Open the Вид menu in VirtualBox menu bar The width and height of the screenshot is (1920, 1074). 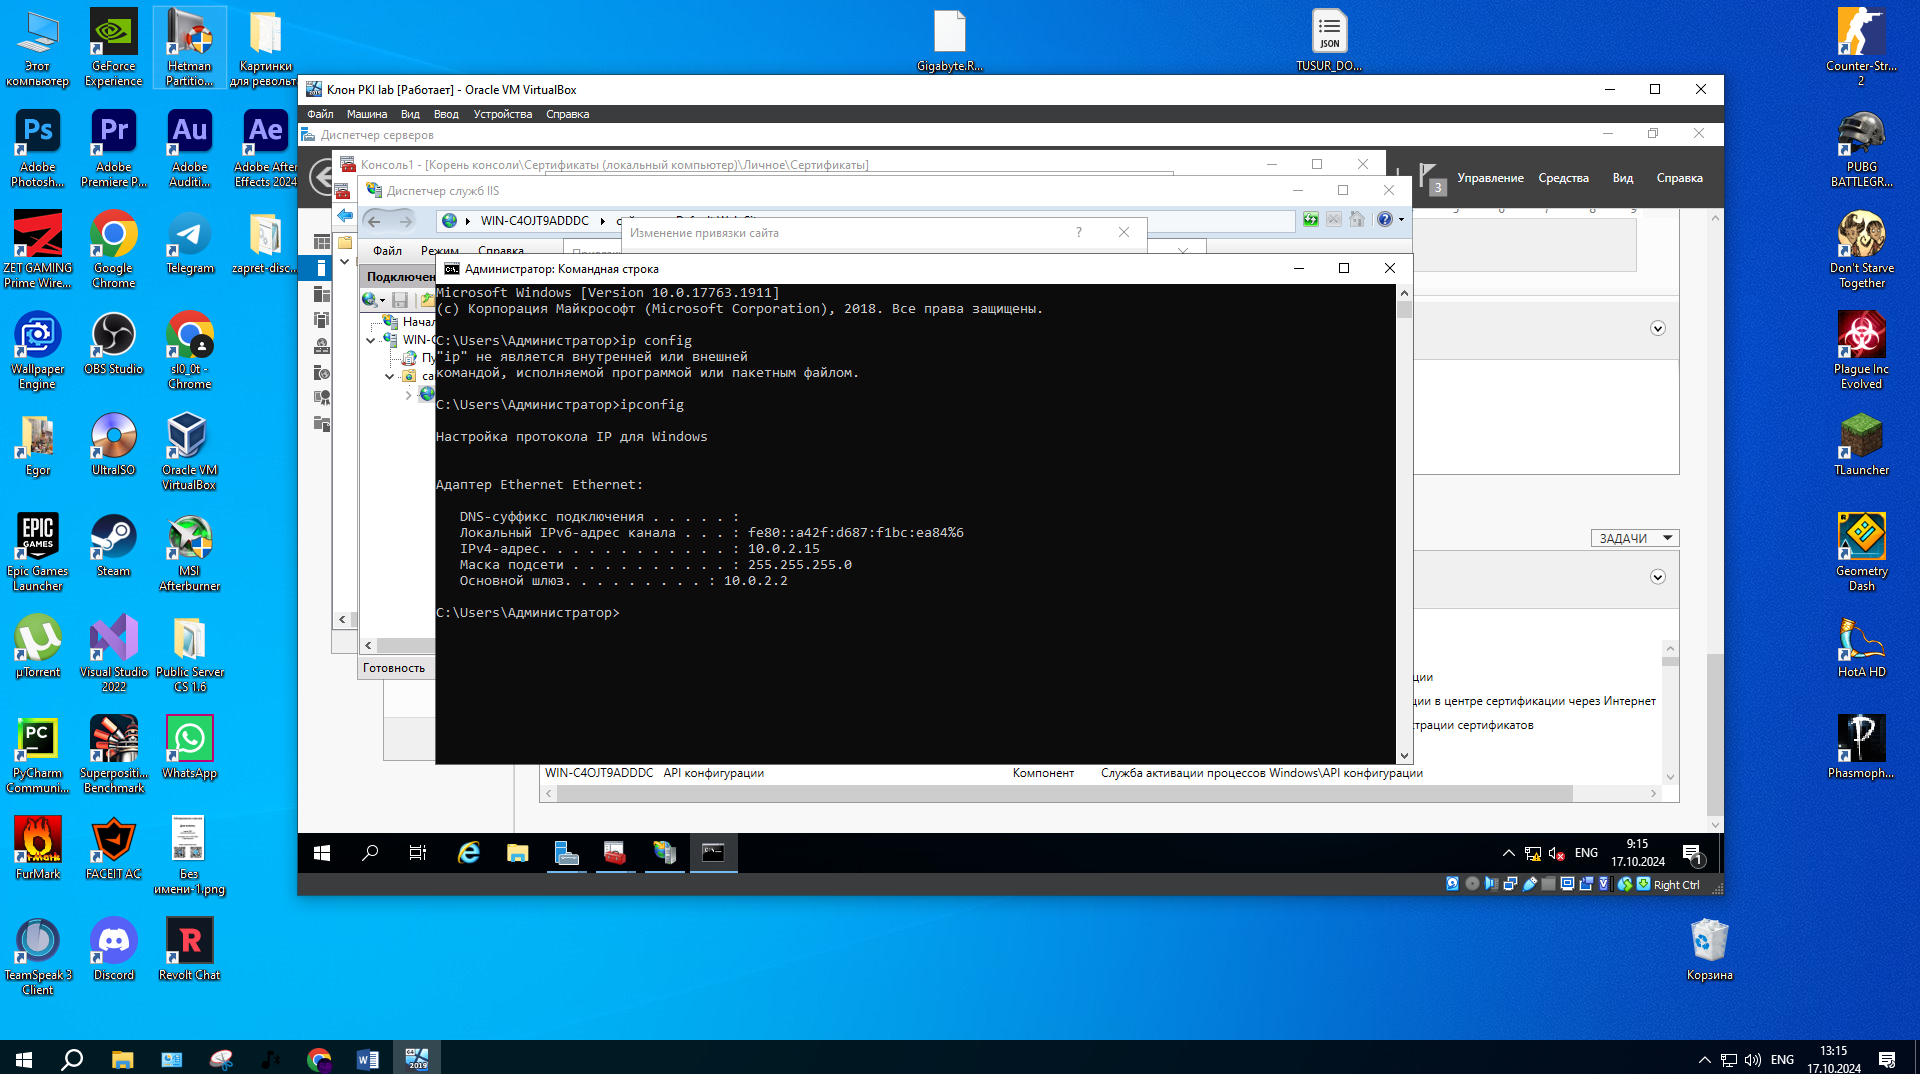[x=410, y=114]
